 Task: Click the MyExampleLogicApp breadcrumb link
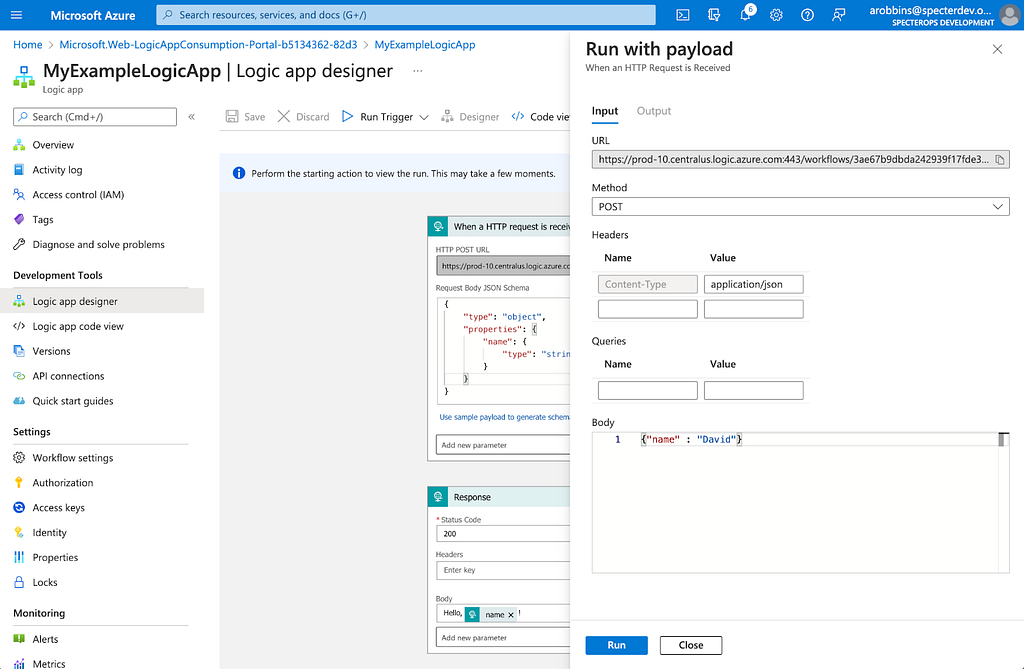coord(424,44)
